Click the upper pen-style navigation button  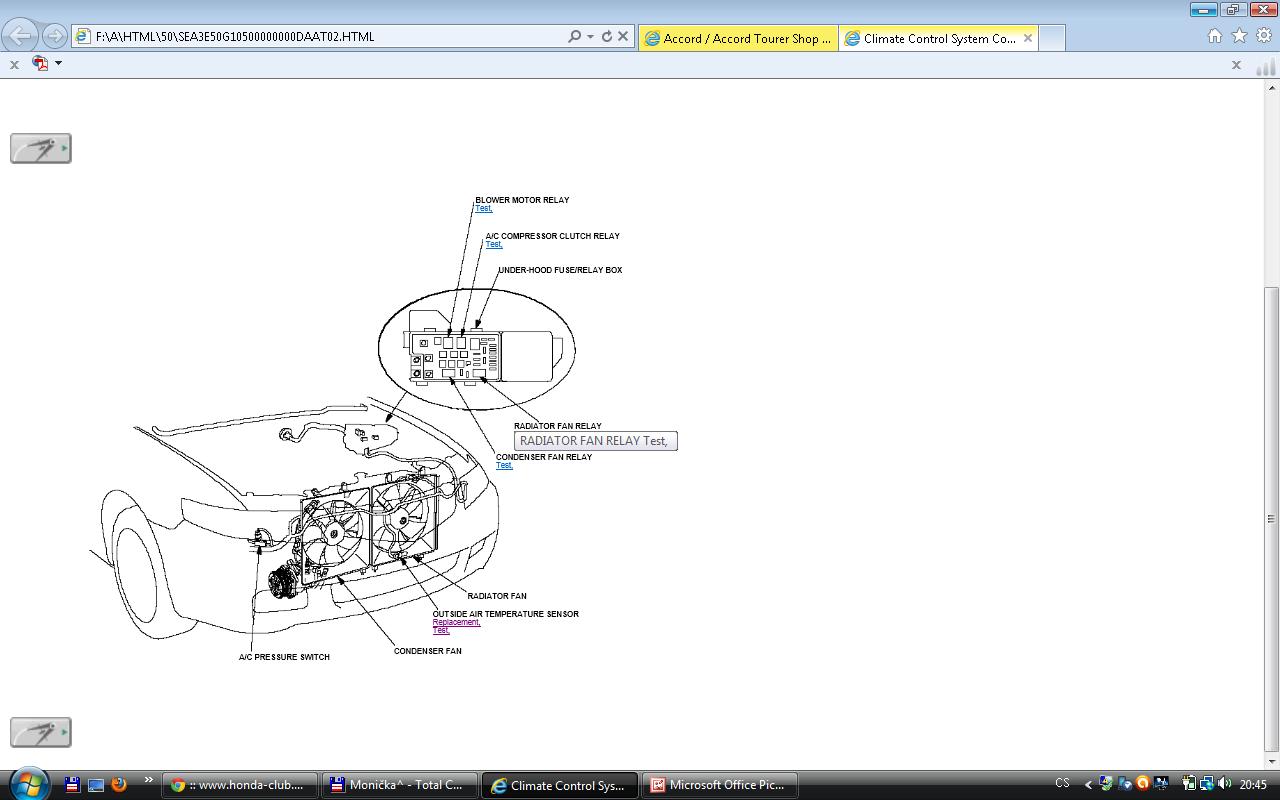[40, 148]
